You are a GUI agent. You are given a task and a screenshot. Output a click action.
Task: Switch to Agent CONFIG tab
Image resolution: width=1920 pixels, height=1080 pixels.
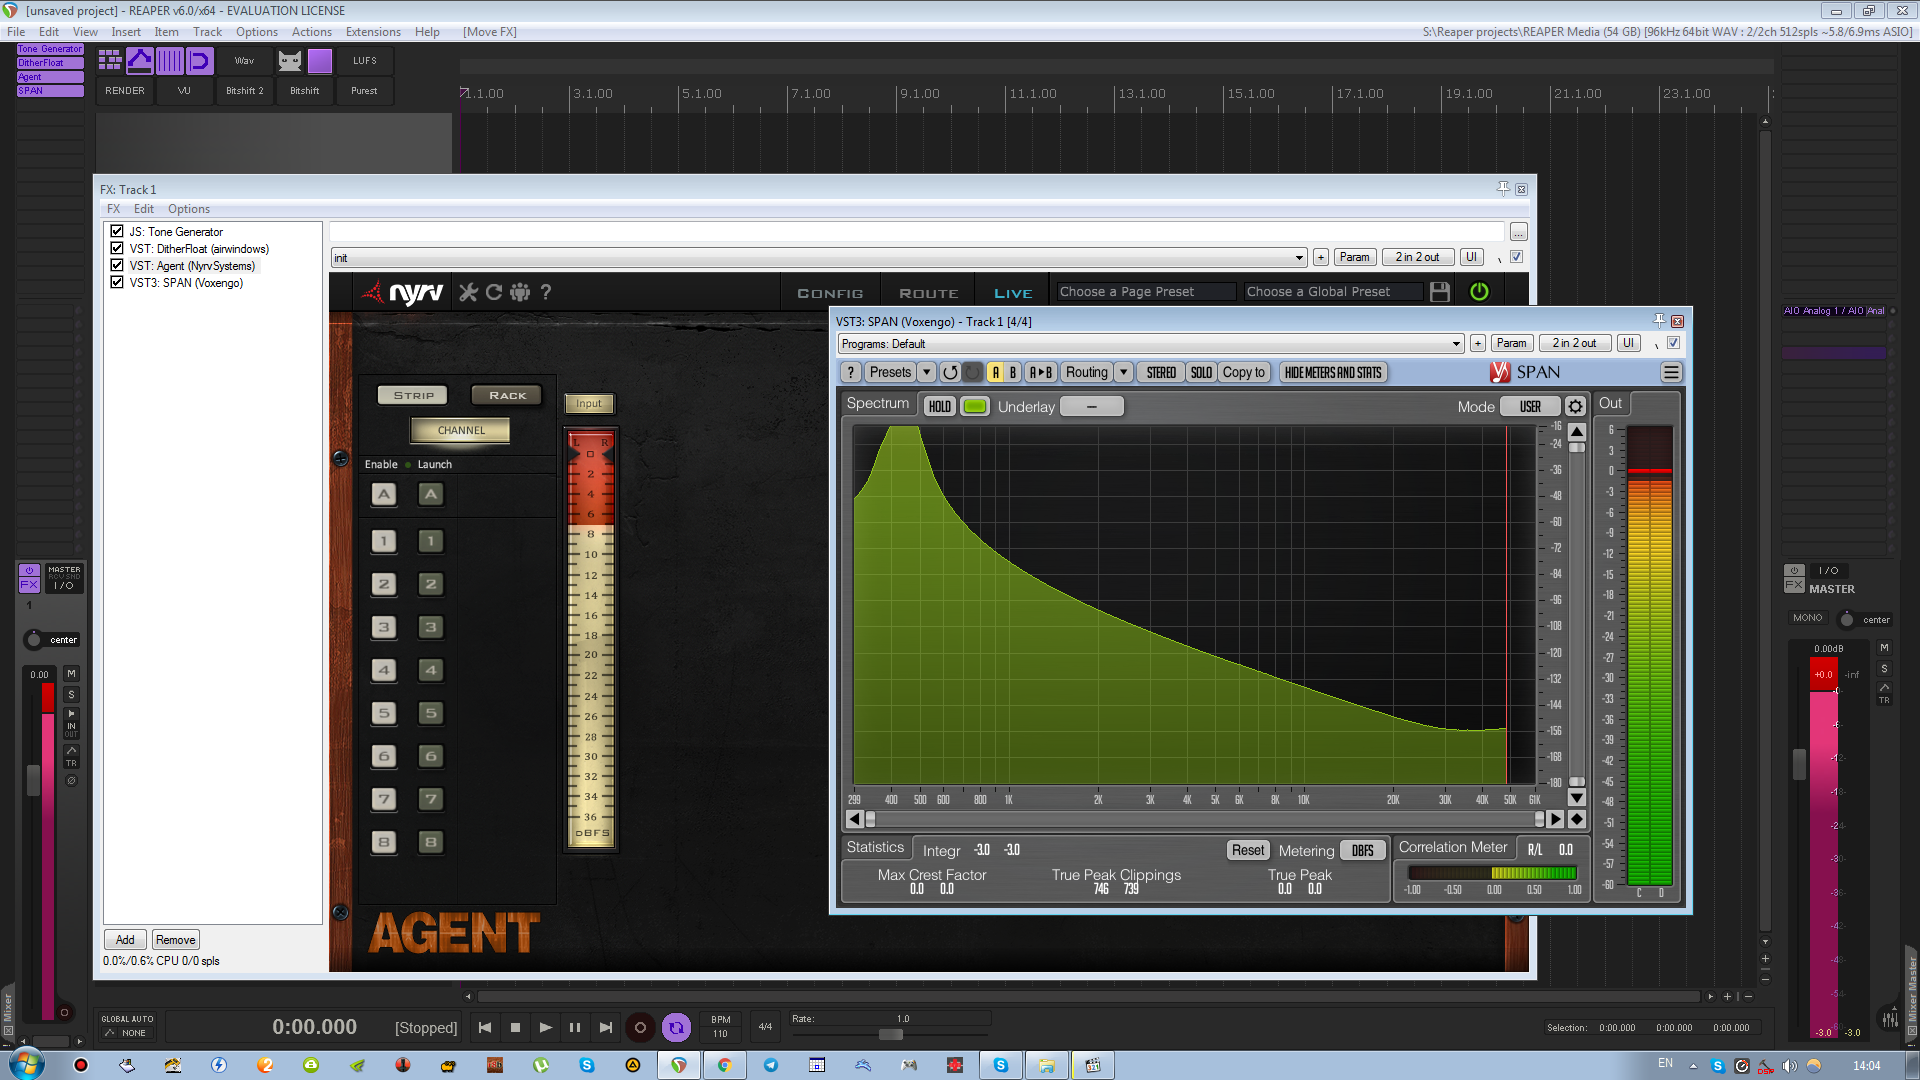pyautogui.click(x=830, y=293)
